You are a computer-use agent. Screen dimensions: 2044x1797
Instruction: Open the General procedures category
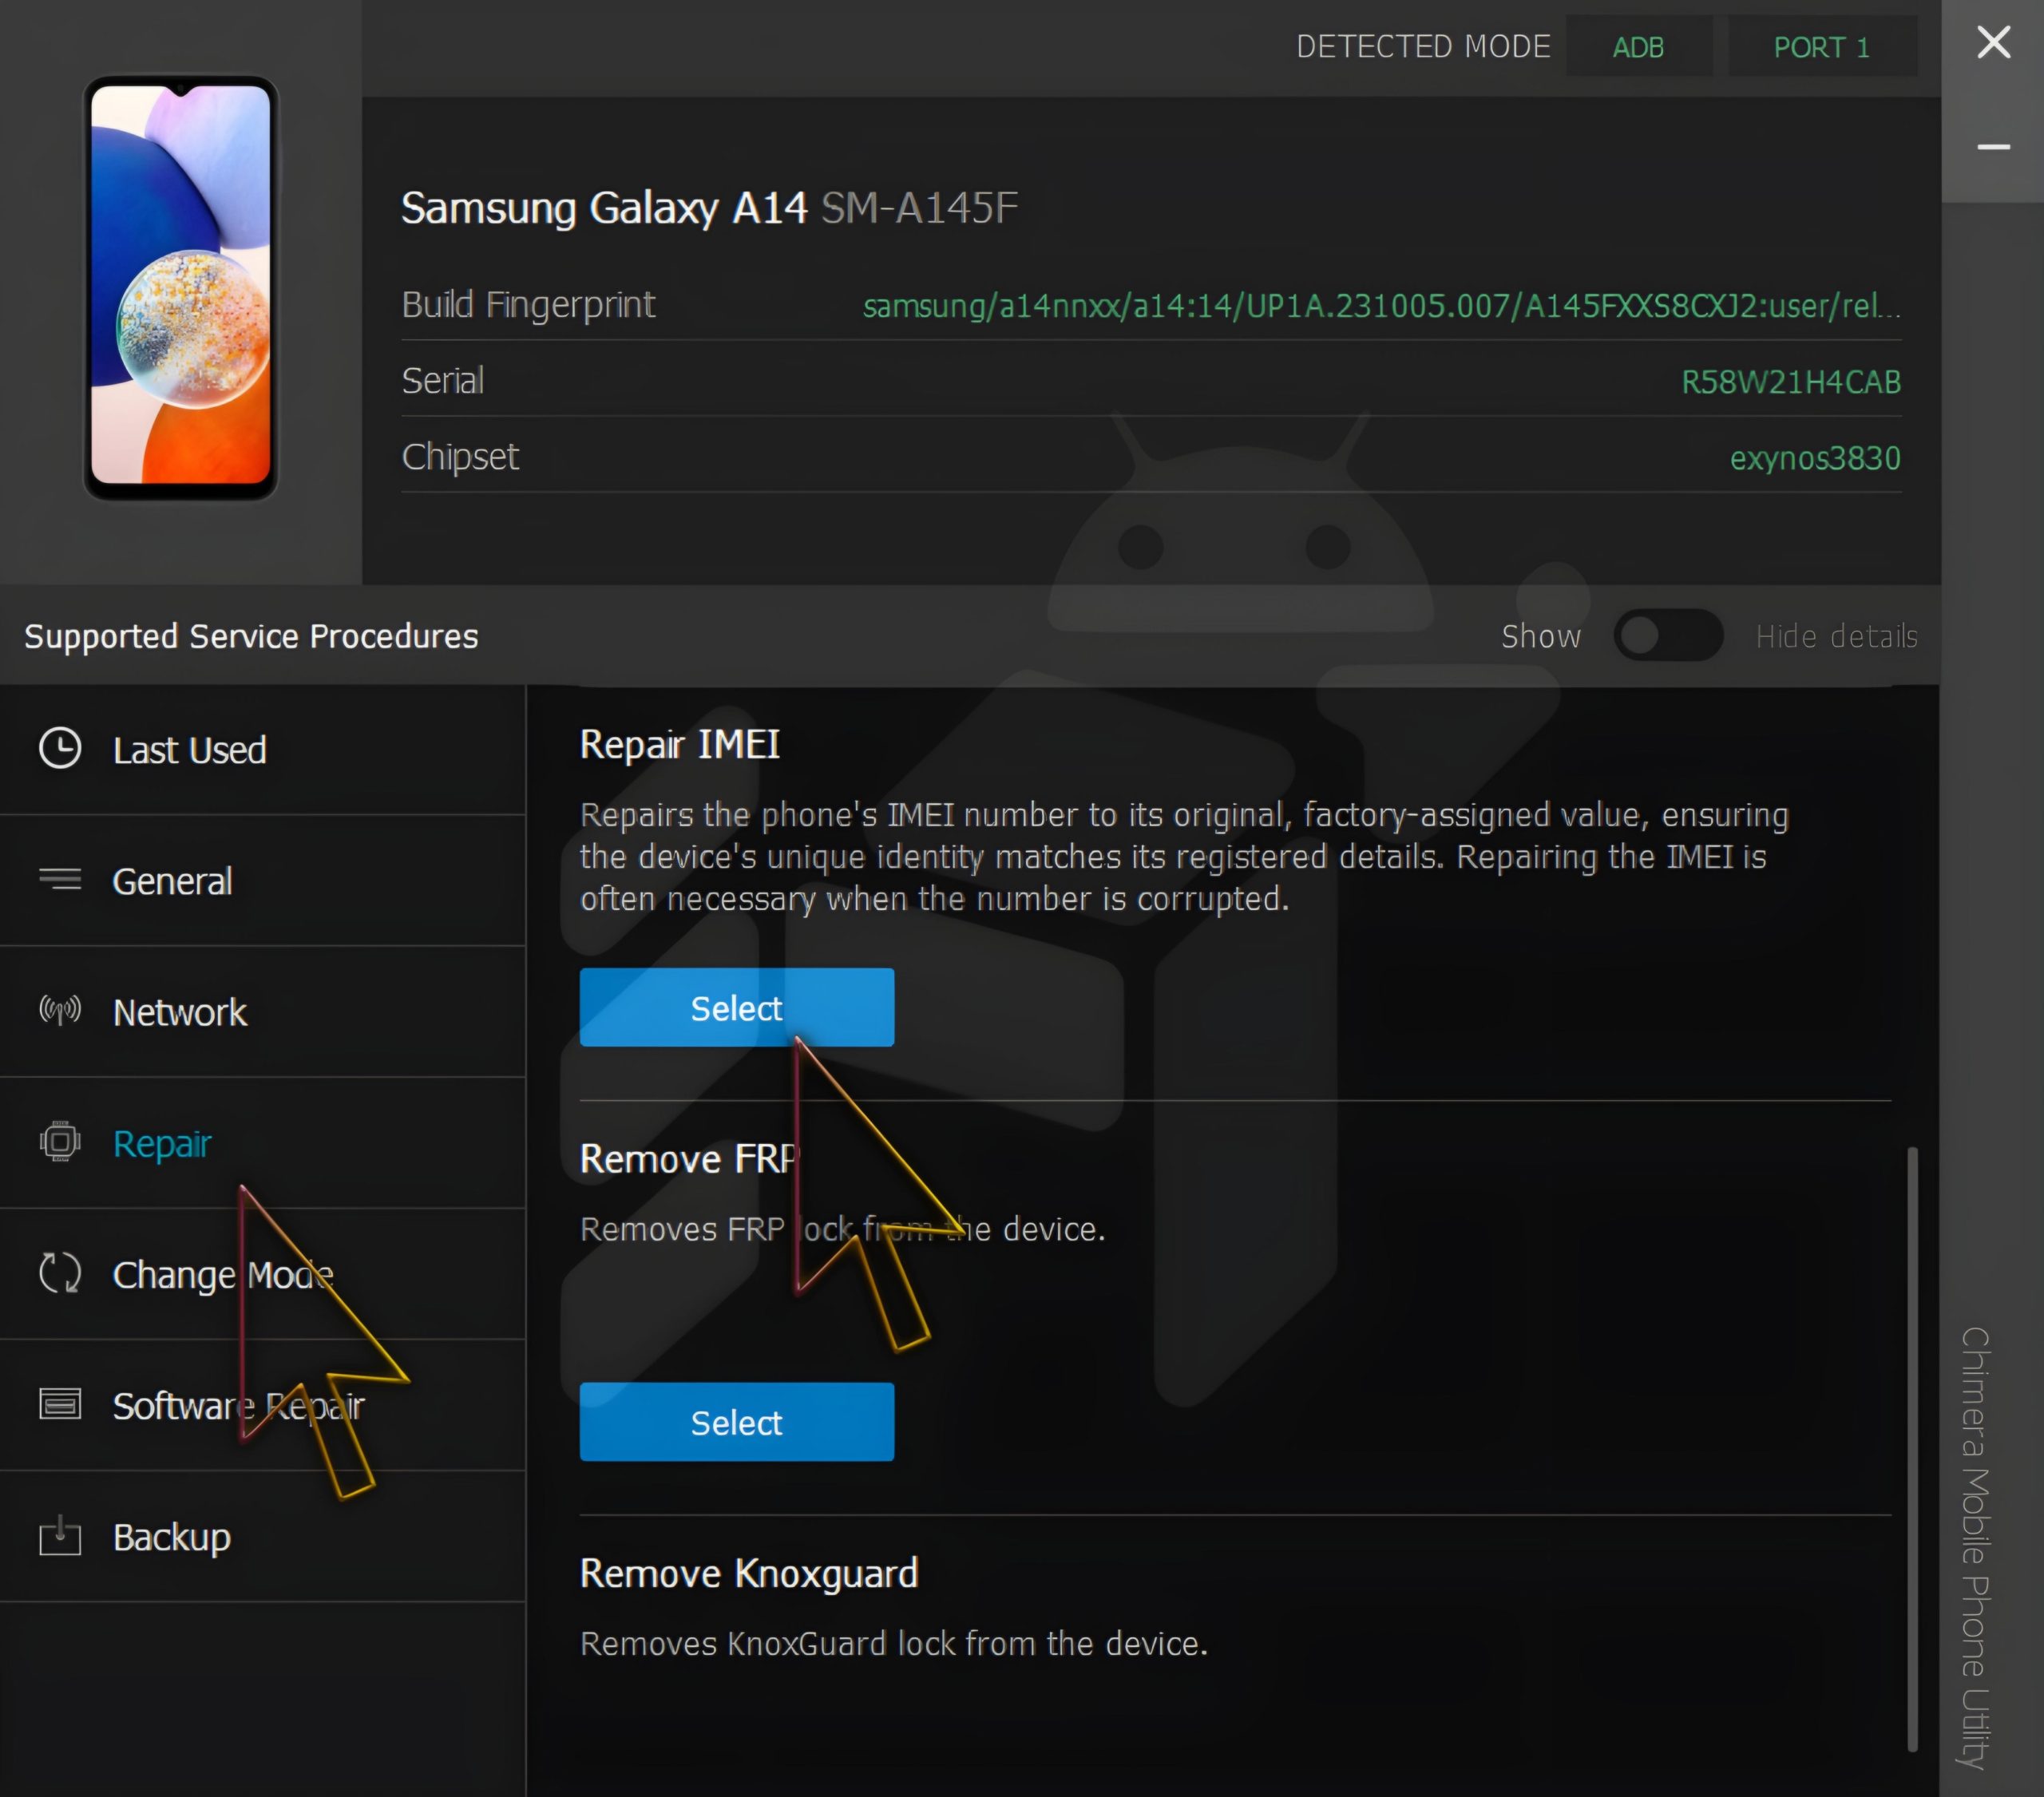(x=262, y=881)
